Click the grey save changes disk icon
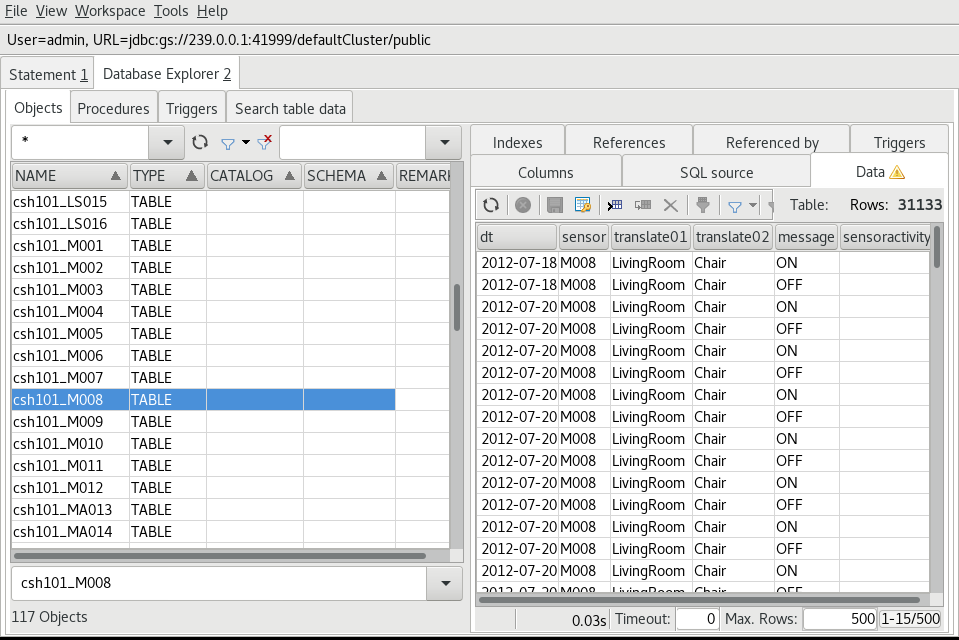Image resolution: width=959 pixels, height=640 pixels. tap(554, 205)
